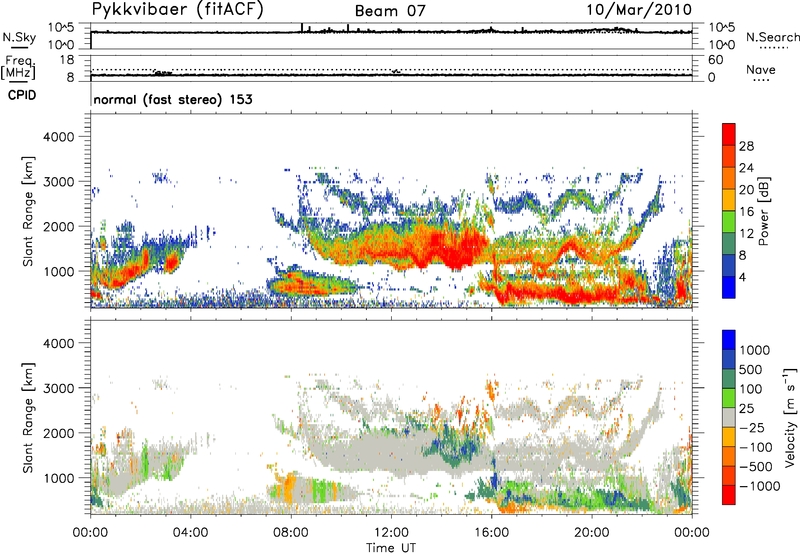Viewport: 800px width, 554px height.
Task: Click the "4000" tick of the power panel
Action: point(58,137)
